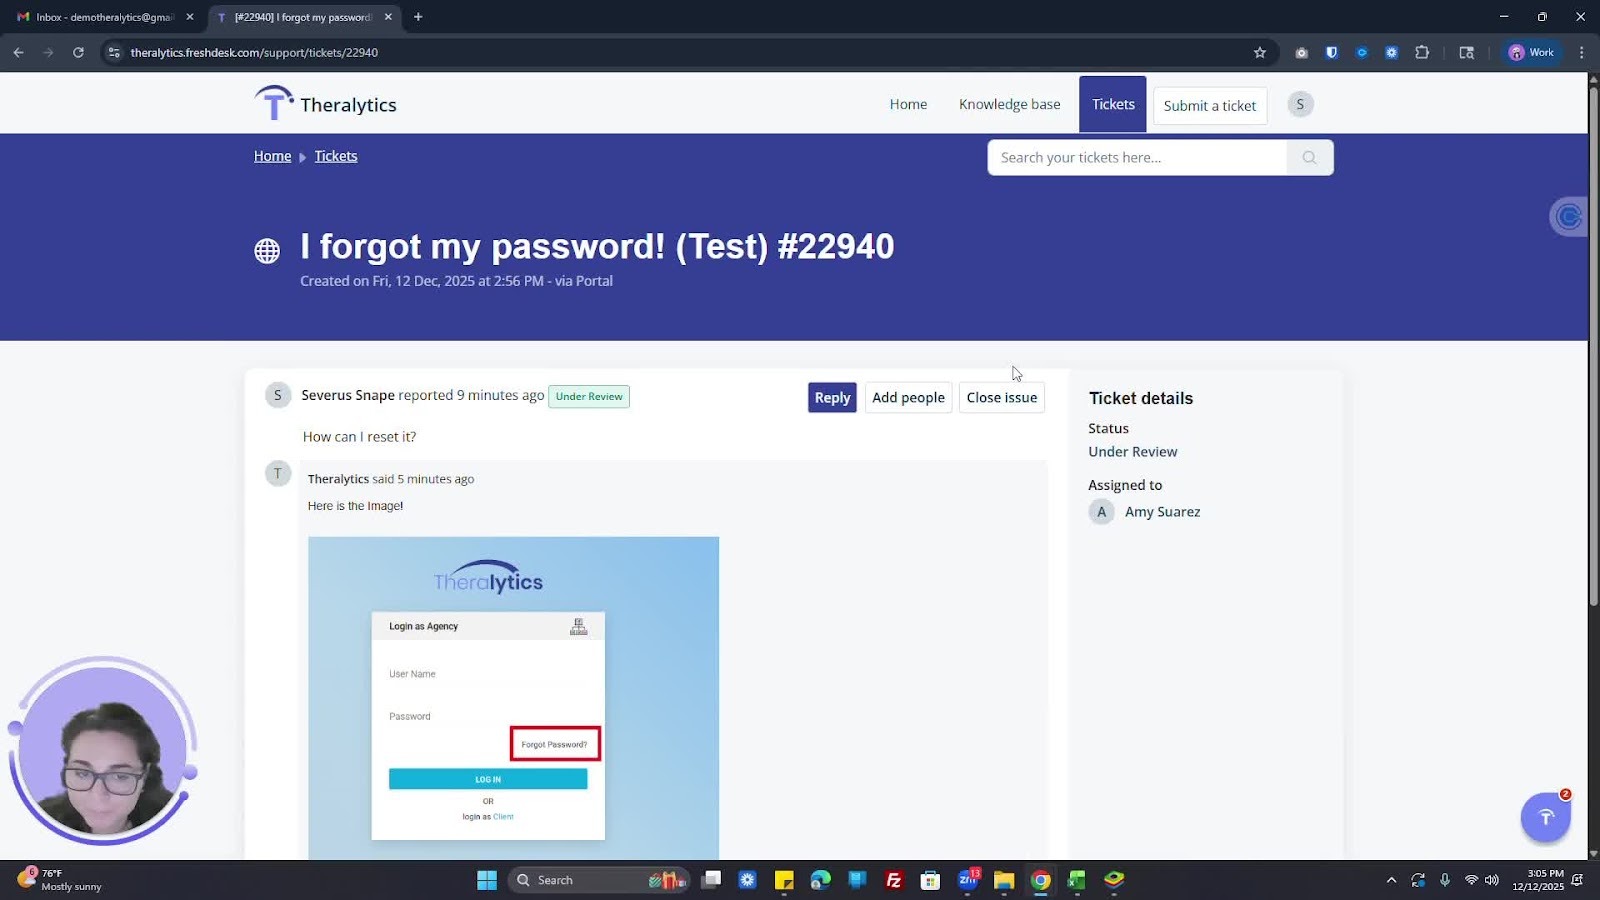Click the Theralytics logo in header
The width and height of the screenshot is (1600, 900).
325,104
